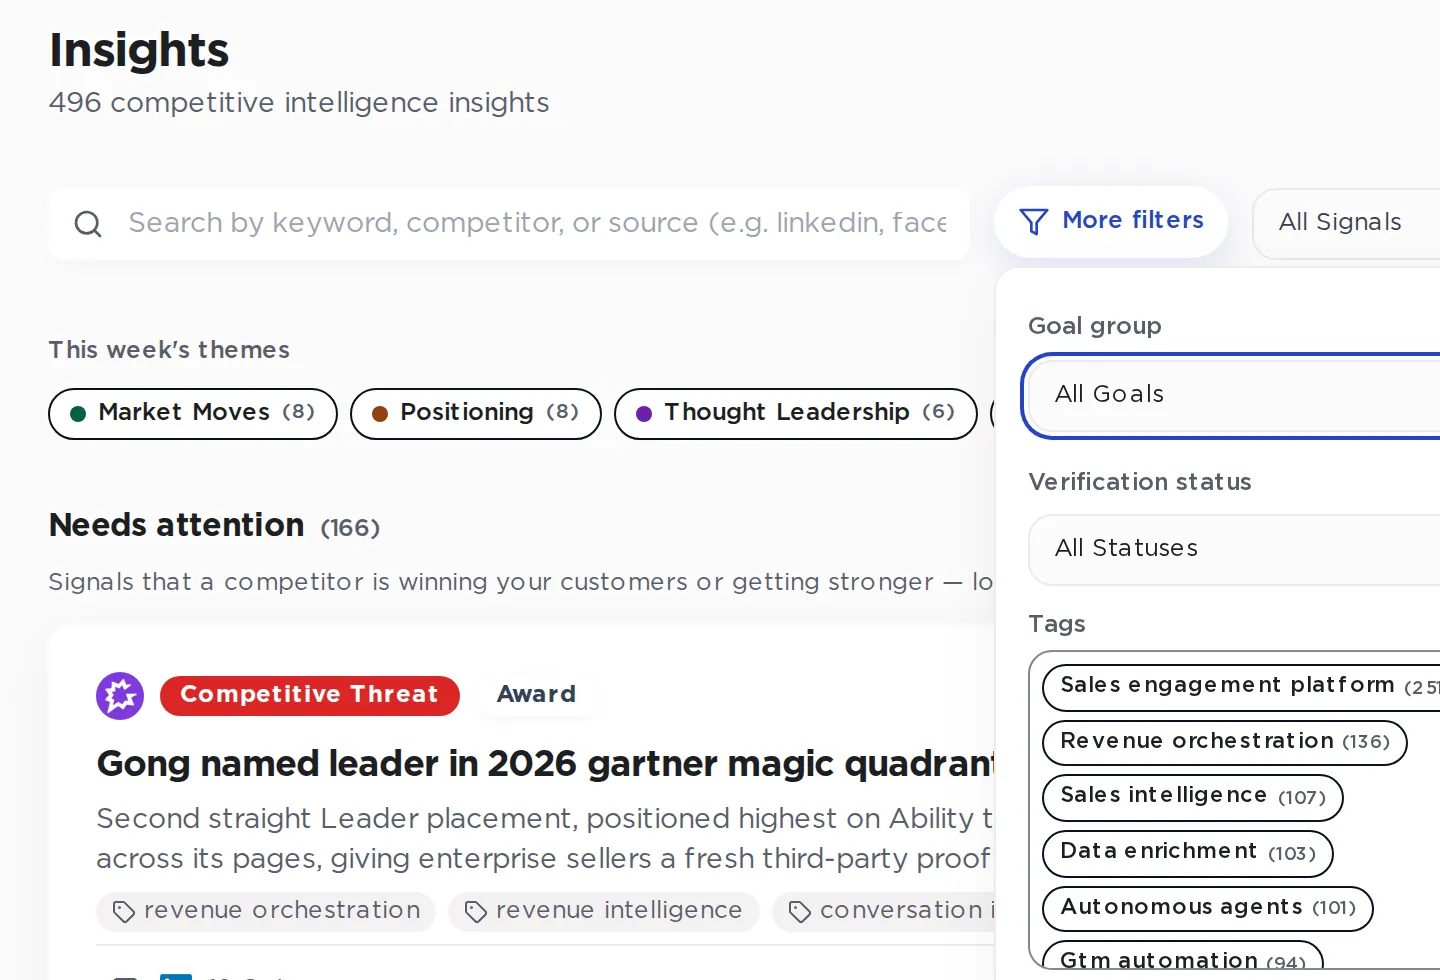
Task: Toggle the Revenue orchestration tag filter
Action: (x=1224, y=742)
